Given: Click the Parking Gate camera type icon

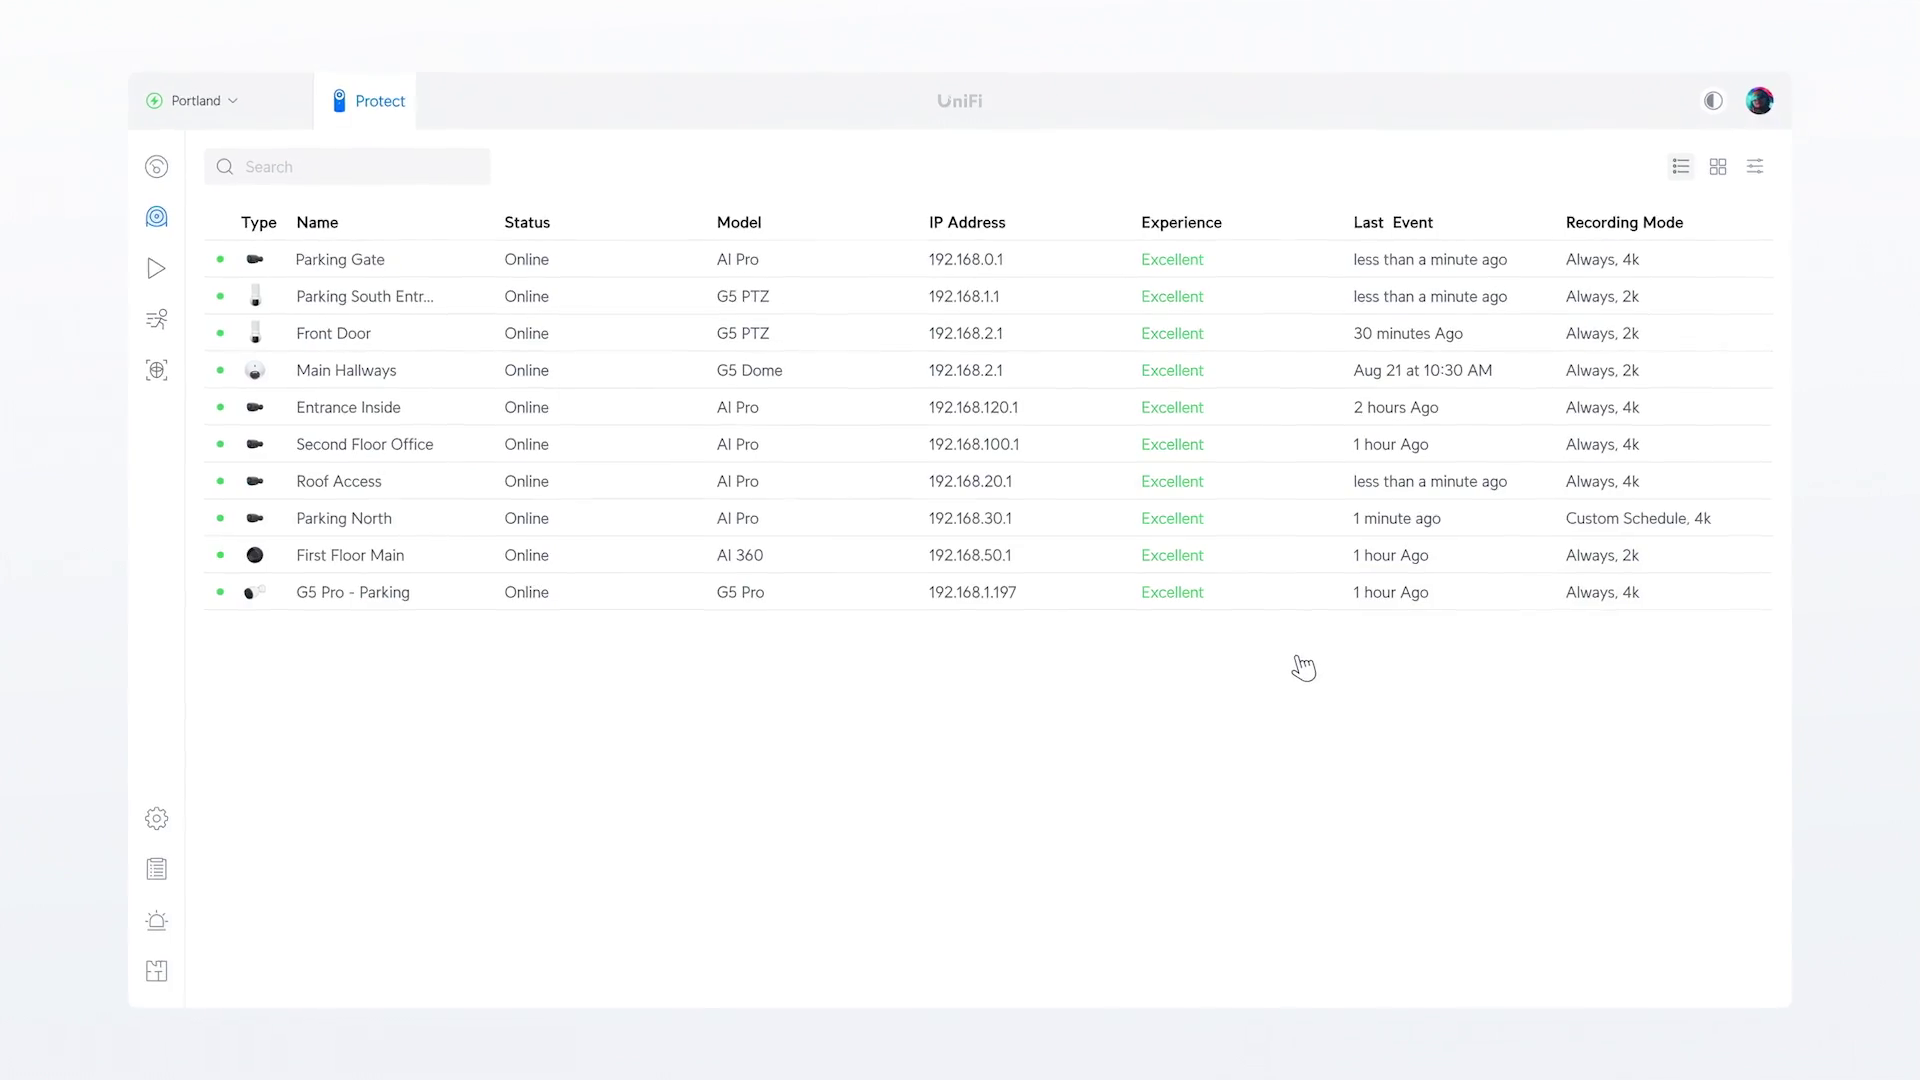Looking at the screenshot, I should click(x=255, y=259).
